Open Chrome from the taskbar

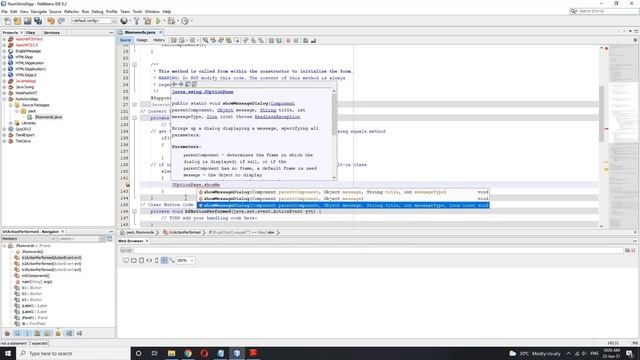188,353
